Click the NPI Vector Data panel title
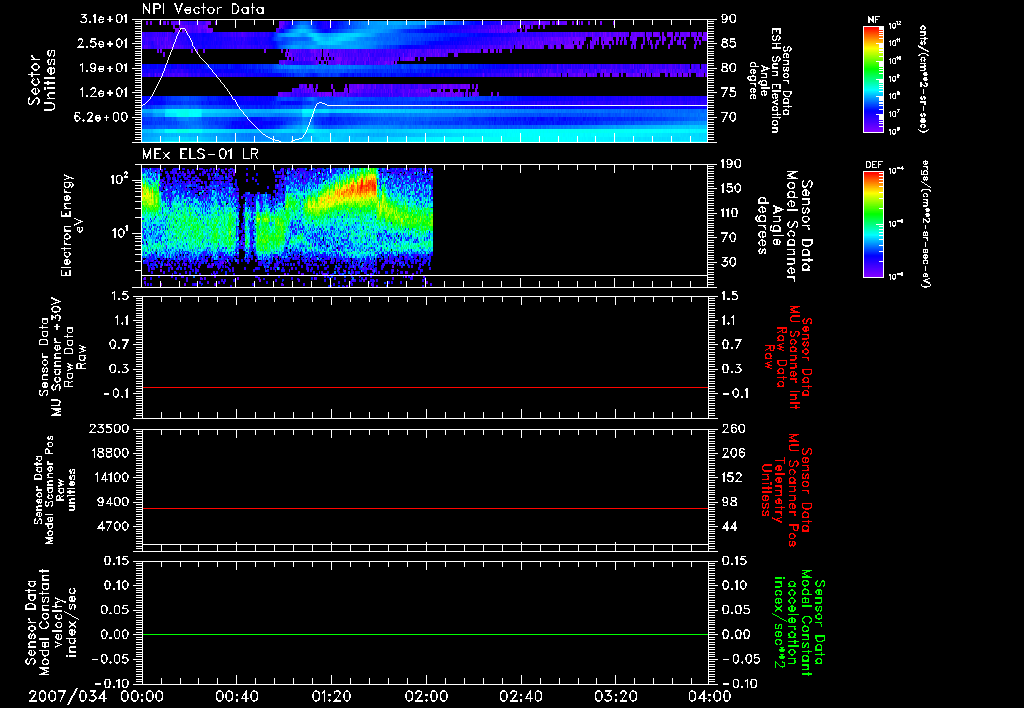The width and height of the screenshot is (1024, 708). (x=203, y=9)
